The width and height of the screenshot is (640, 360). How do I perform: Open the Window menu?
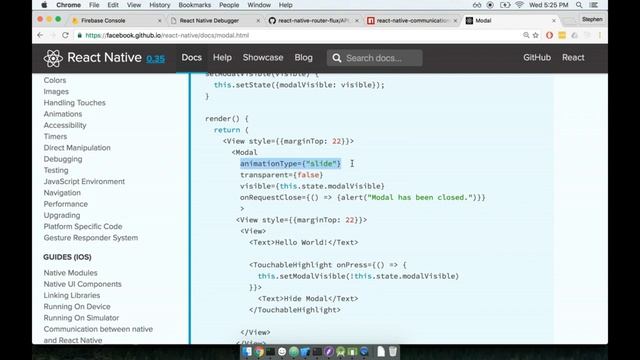(259, 5)
